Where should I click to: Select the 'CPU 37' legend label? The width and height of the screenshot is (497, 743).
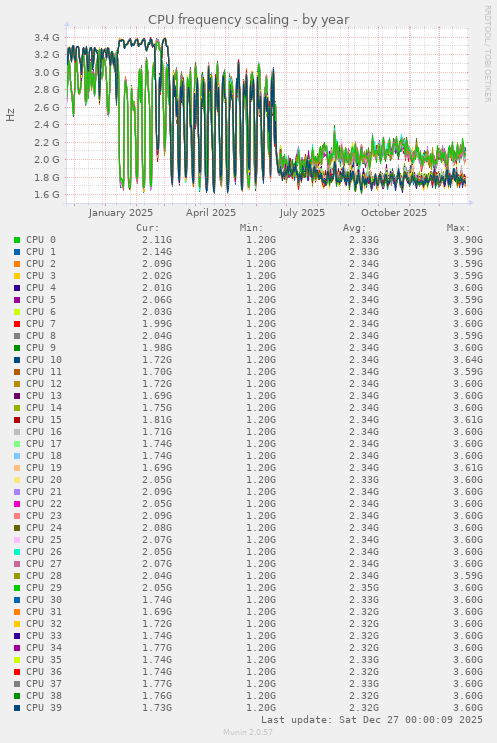click(44, 684)
